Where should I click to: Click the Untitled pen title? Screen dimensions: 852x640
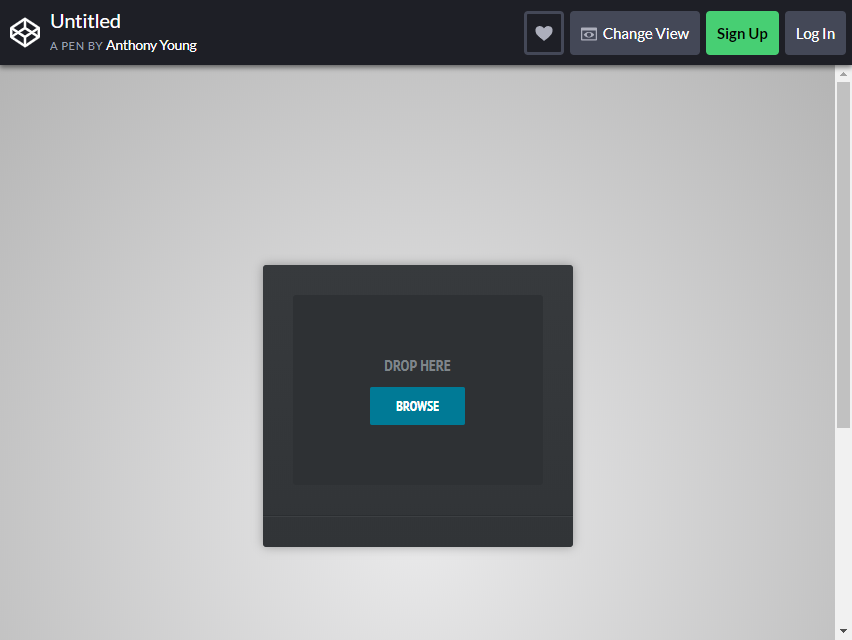(x=85, y=22)
